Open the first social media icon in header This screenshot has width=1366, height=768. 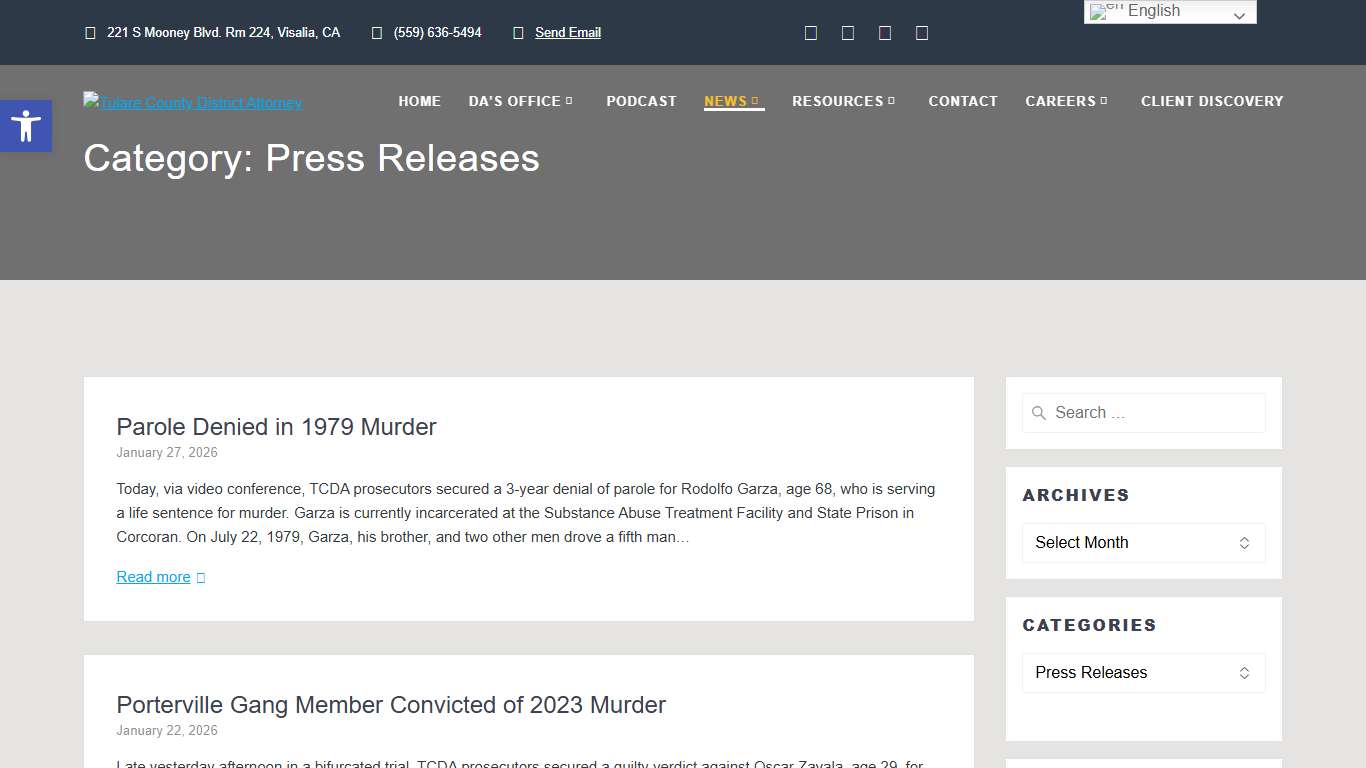click(x=811, y=32)
